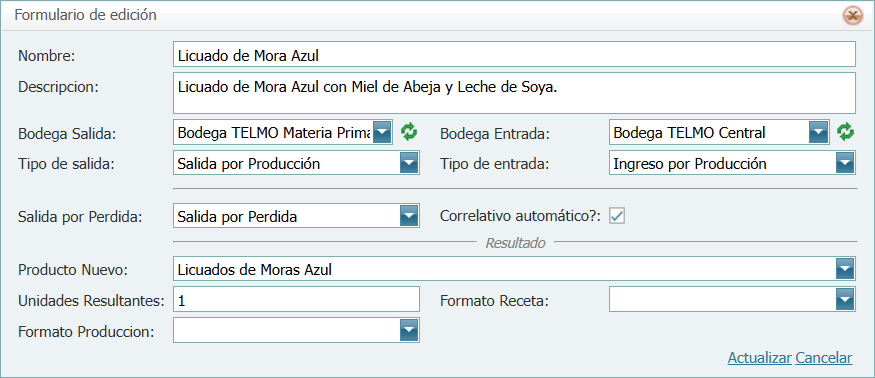The height and width of the screenshot is (378, 875).
Task: Close the Formulario de edición dialog
Action: click(852, 16)
